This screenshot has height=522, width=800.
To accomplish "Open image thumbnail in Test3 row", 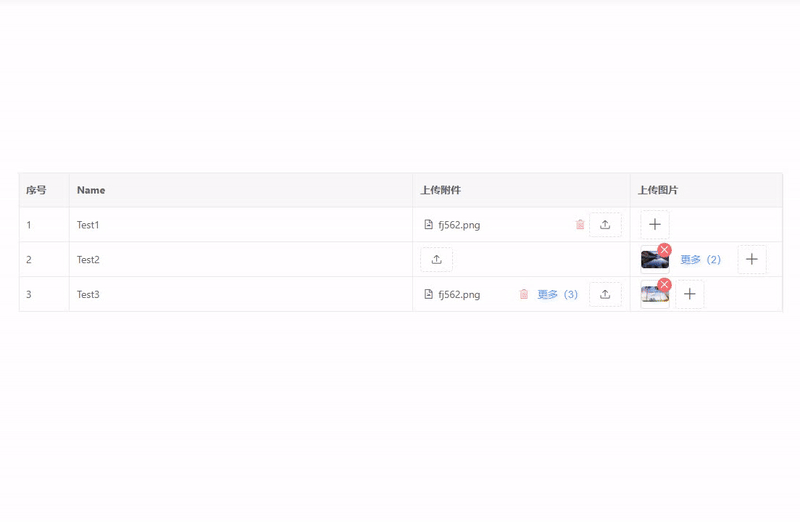I will [654, 295].
